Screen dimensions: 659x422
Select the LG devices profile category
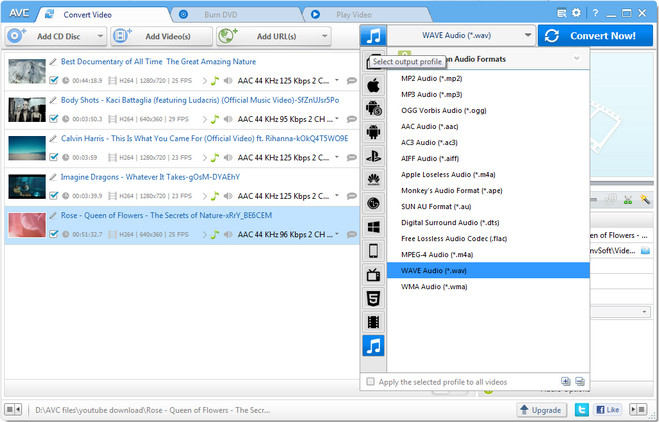(x=373, y=203)
